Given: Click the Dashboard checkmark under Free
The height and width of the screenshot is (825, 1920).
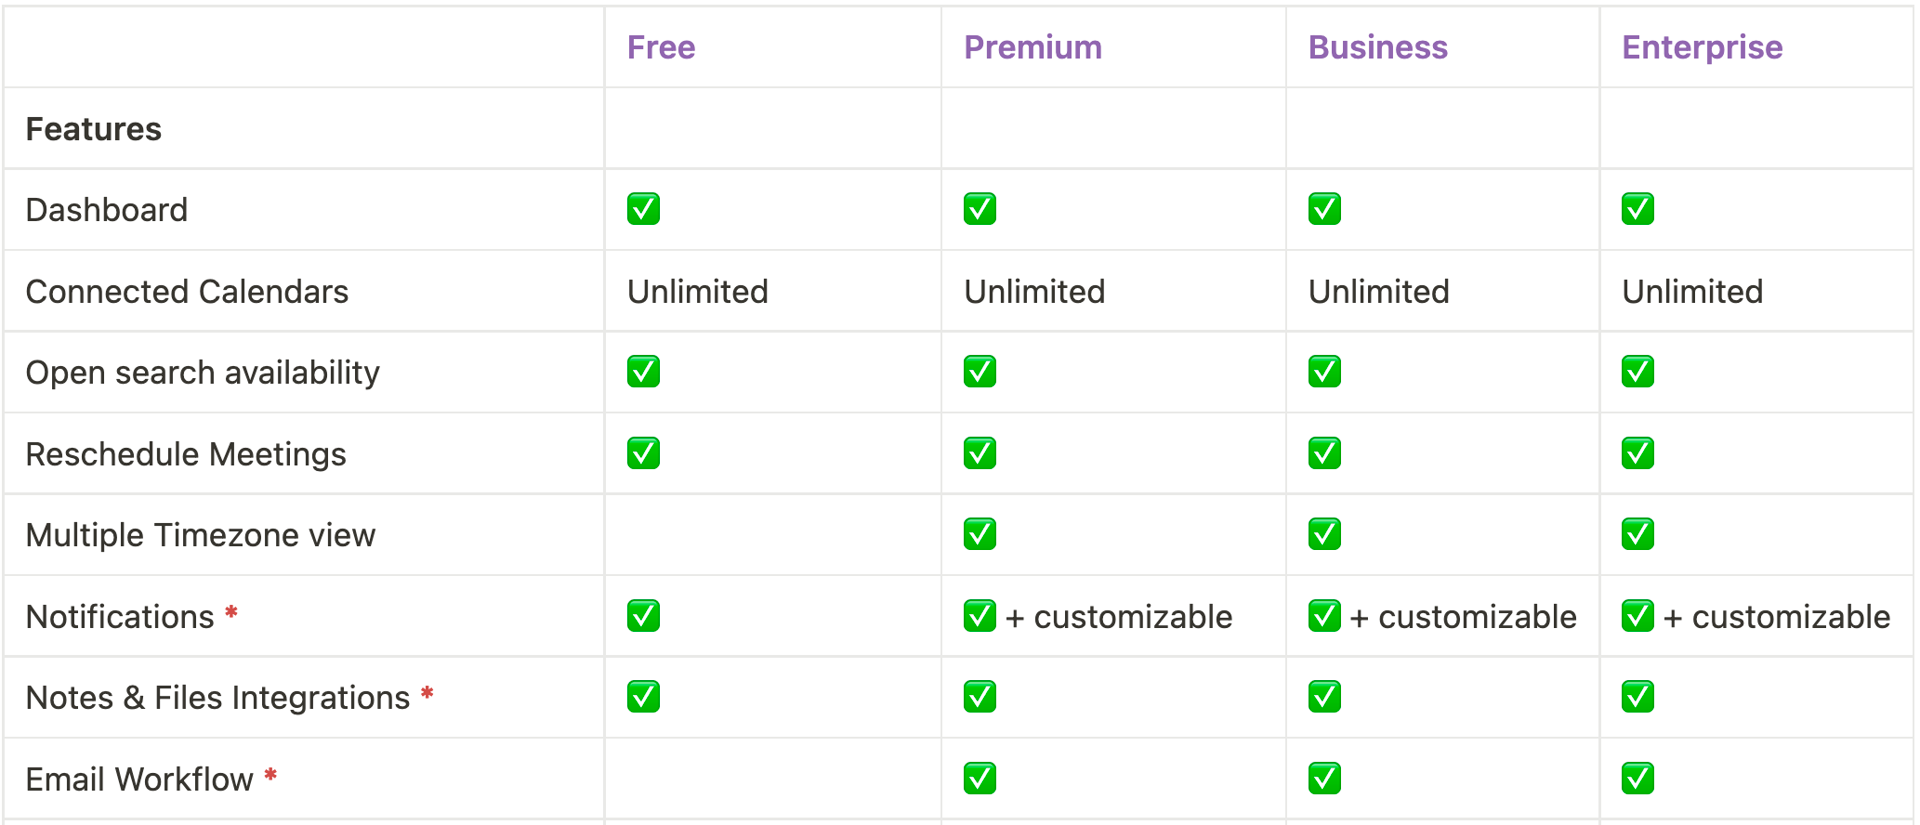Looking at the screenshot, I should tap(643, 209).
